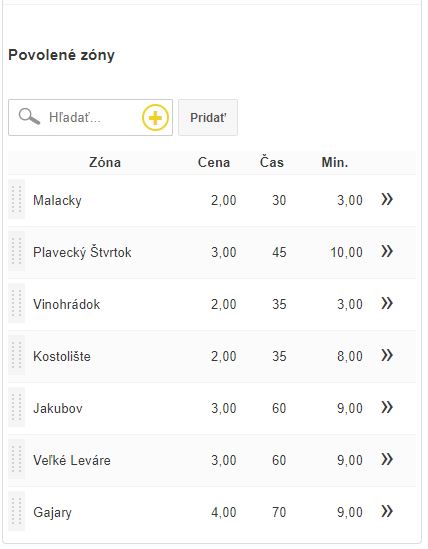
Task: Click the yellow plus icon in search box
Action: point(155,118)
